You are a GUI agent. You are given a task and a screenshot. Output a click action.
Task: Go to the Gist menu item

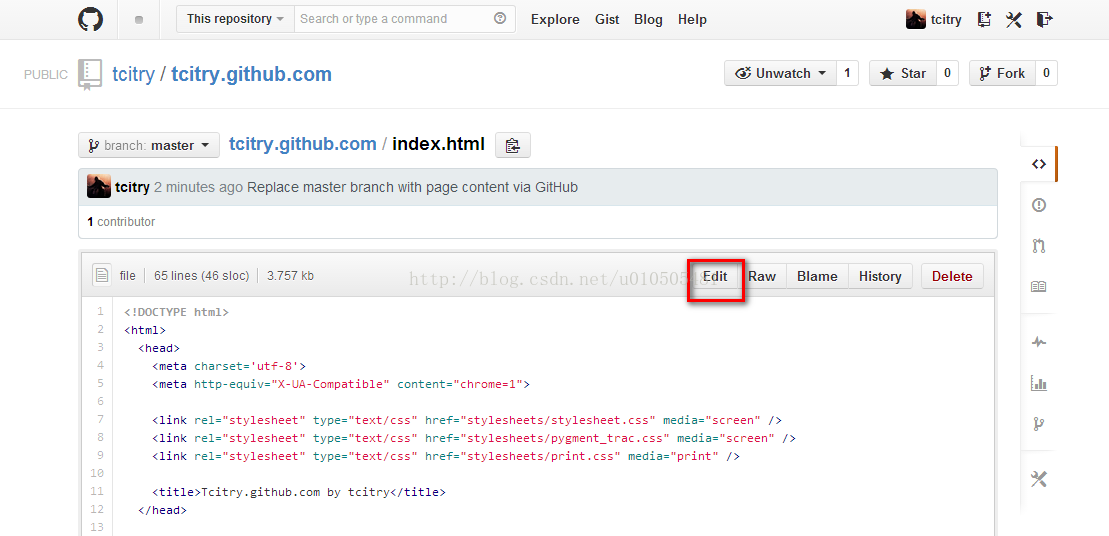(607, 19)
